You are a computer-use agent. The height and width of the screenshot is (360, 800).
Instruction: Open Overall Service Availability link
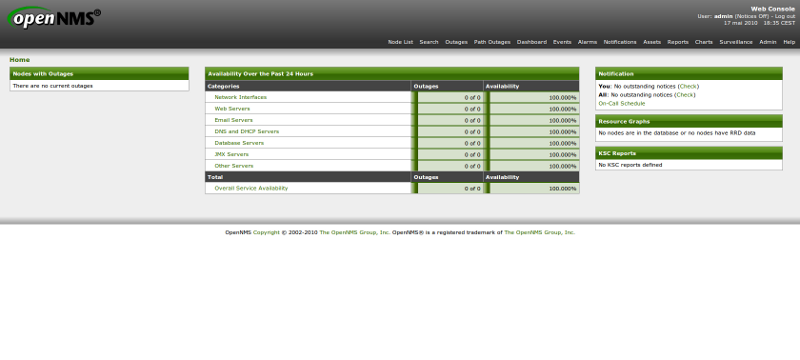(x=251, y=188)
